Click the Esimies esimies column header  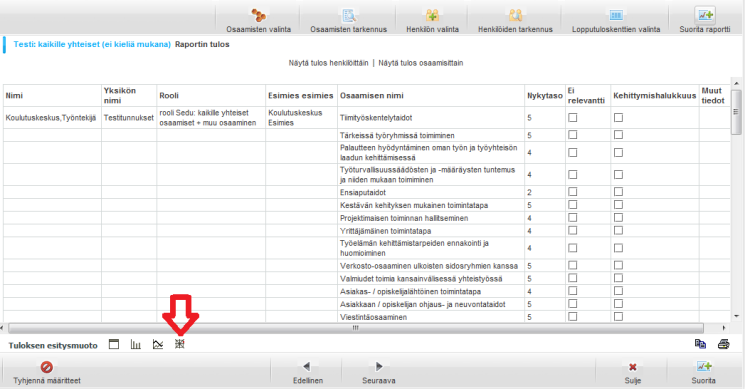pyautogui.click(x=301, y=95)
